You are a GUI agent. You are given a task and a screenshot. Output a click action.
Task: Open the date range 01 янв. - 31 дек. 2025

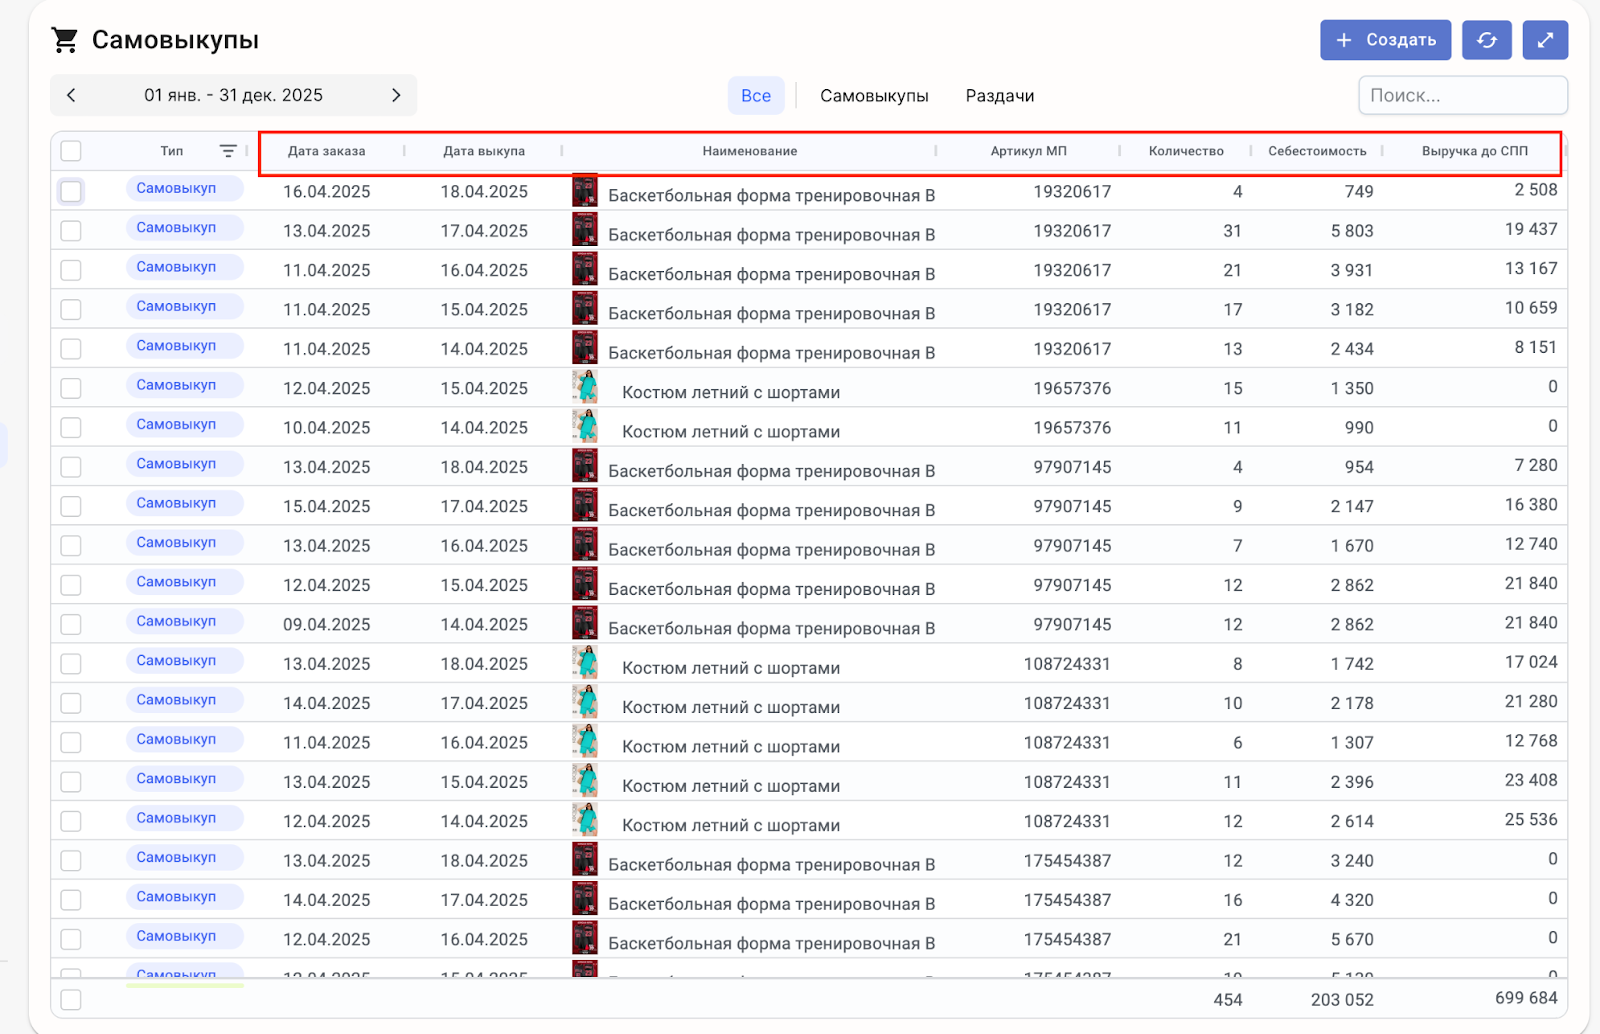[x=233, y=95]
